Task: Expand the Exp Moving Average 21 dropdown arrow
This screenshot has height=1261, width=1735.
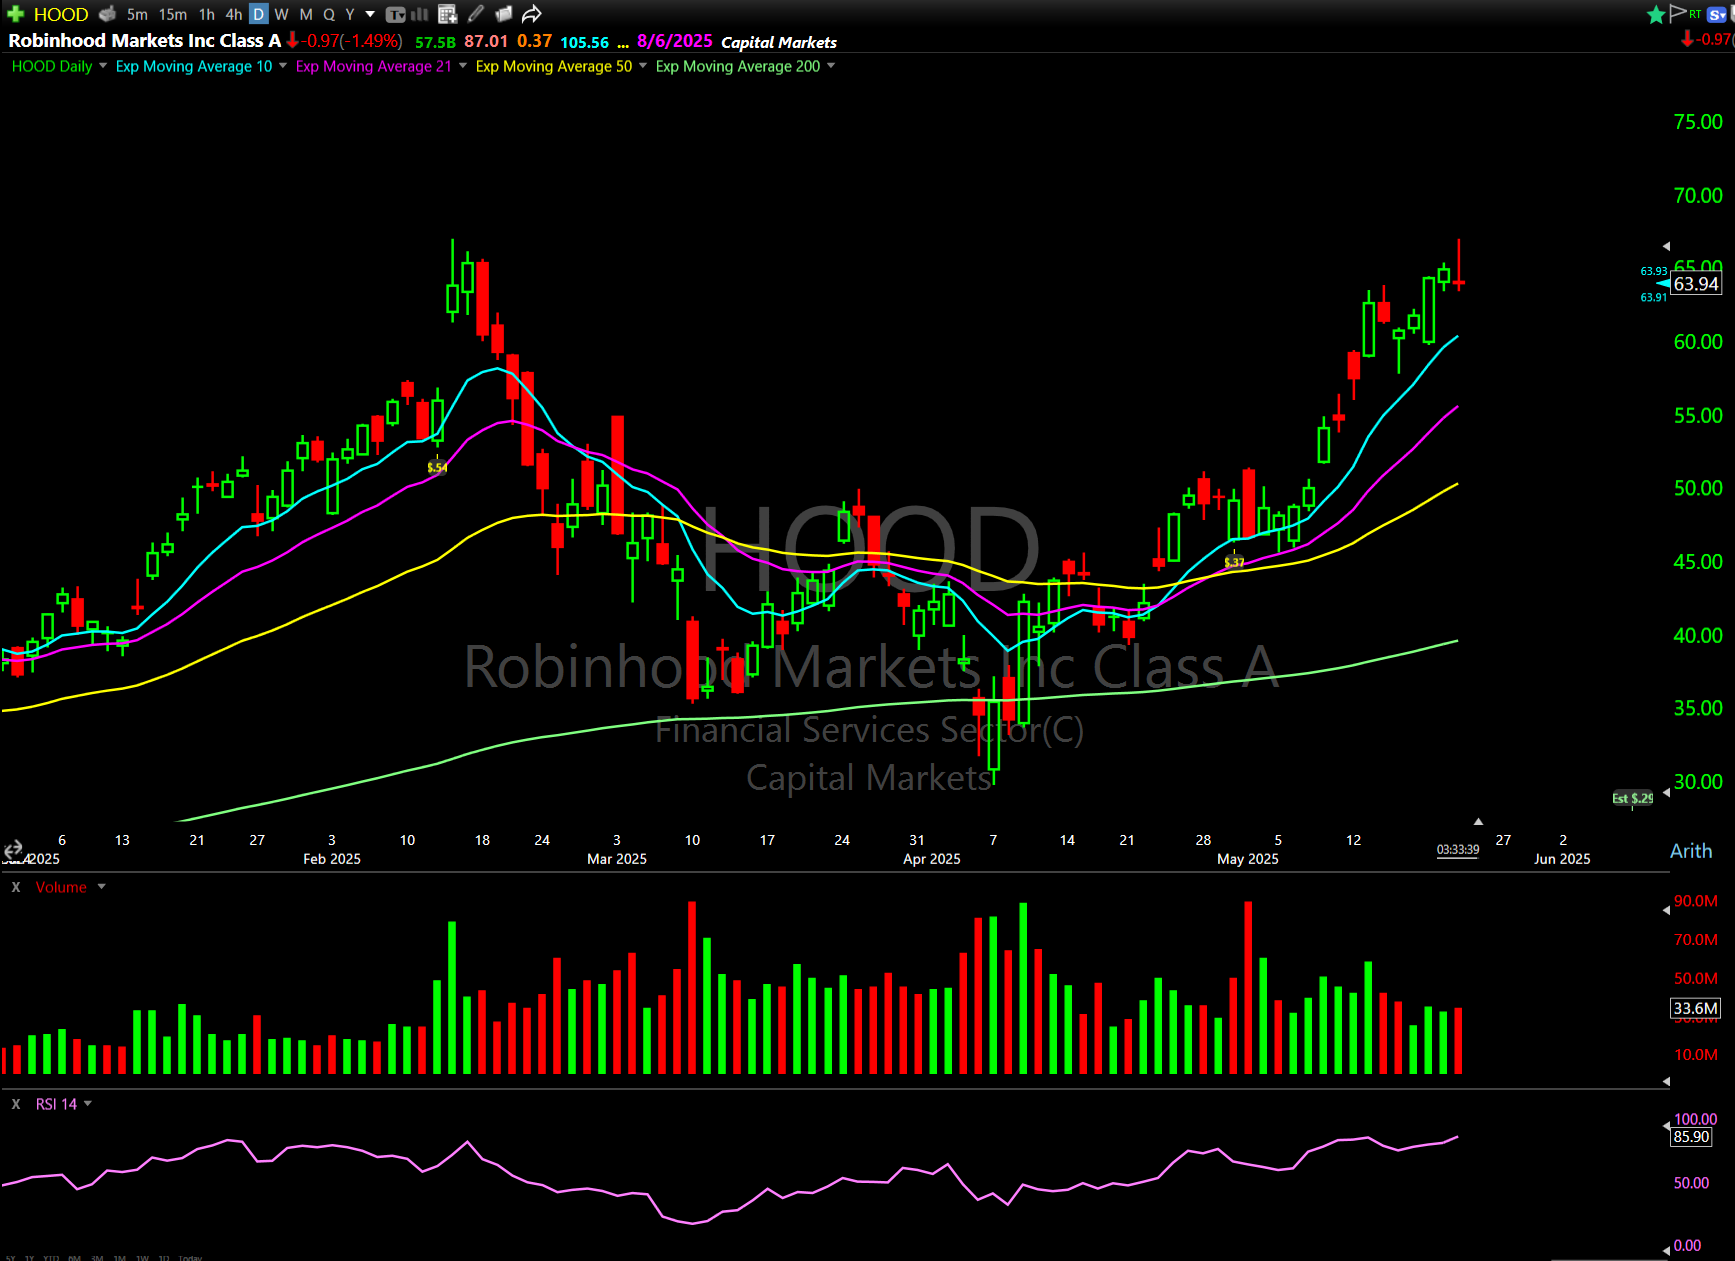Action: (x=463, y=66)
